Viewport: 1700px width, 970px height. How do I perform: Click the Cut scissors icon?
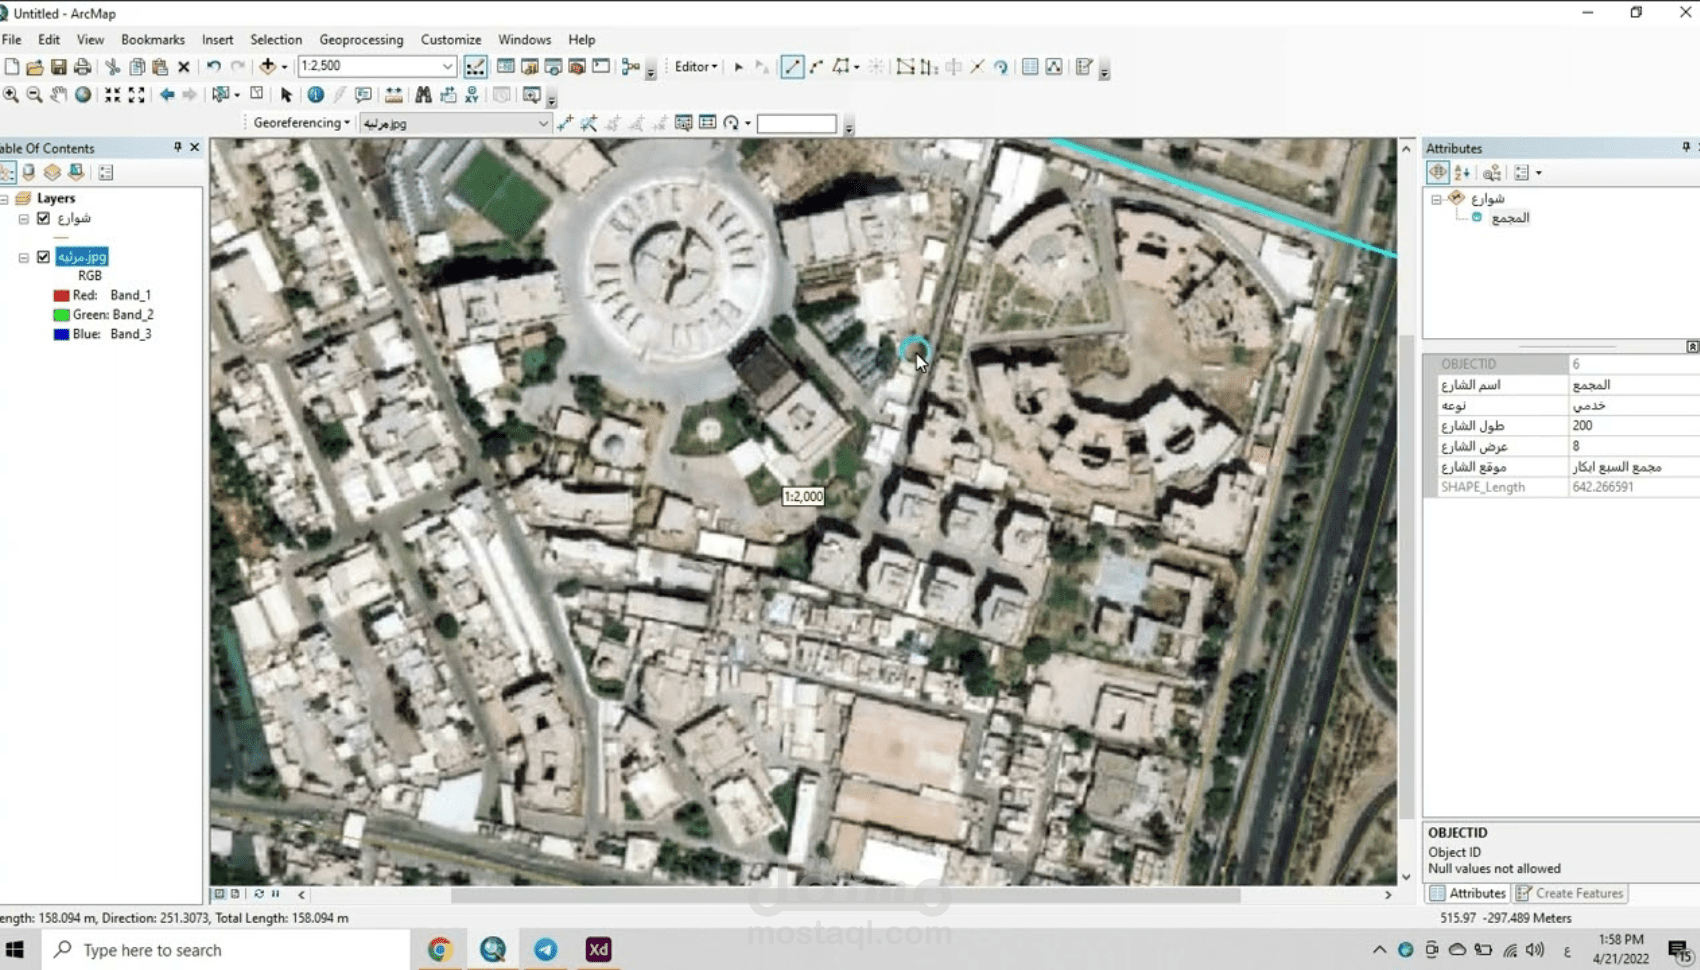click(113, 67)
